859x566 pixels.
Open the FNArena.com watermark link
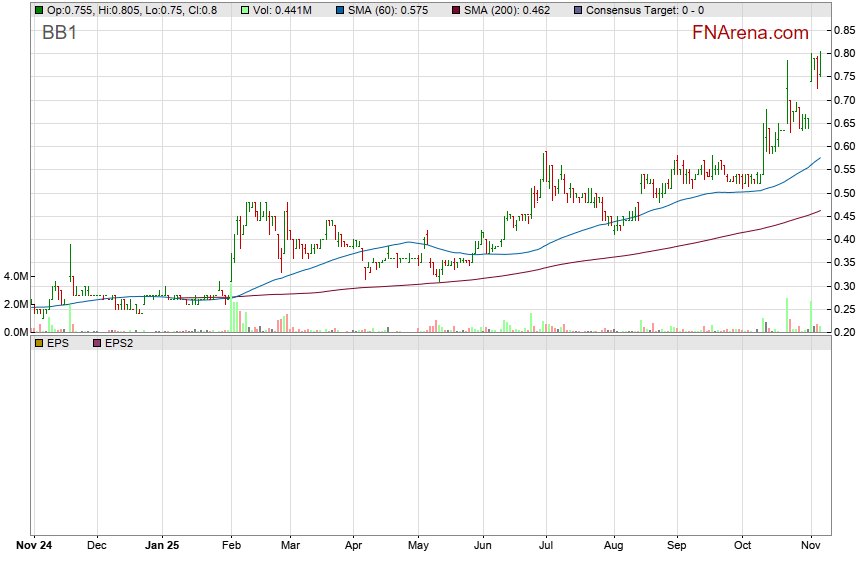coord(750,33)
